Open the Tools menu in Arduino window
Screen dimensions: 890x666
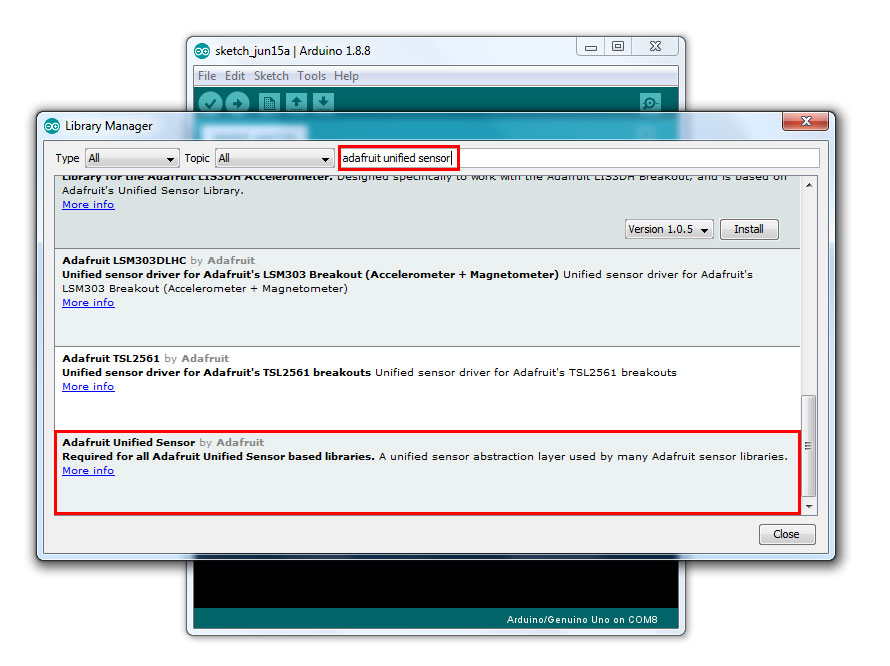[311, 76]
